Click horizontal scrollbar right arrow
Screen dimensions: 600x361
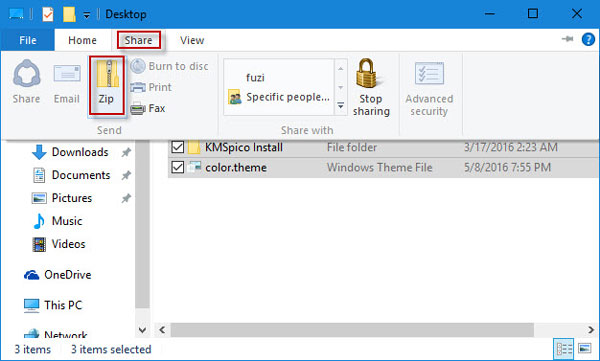tap(591, 330)
